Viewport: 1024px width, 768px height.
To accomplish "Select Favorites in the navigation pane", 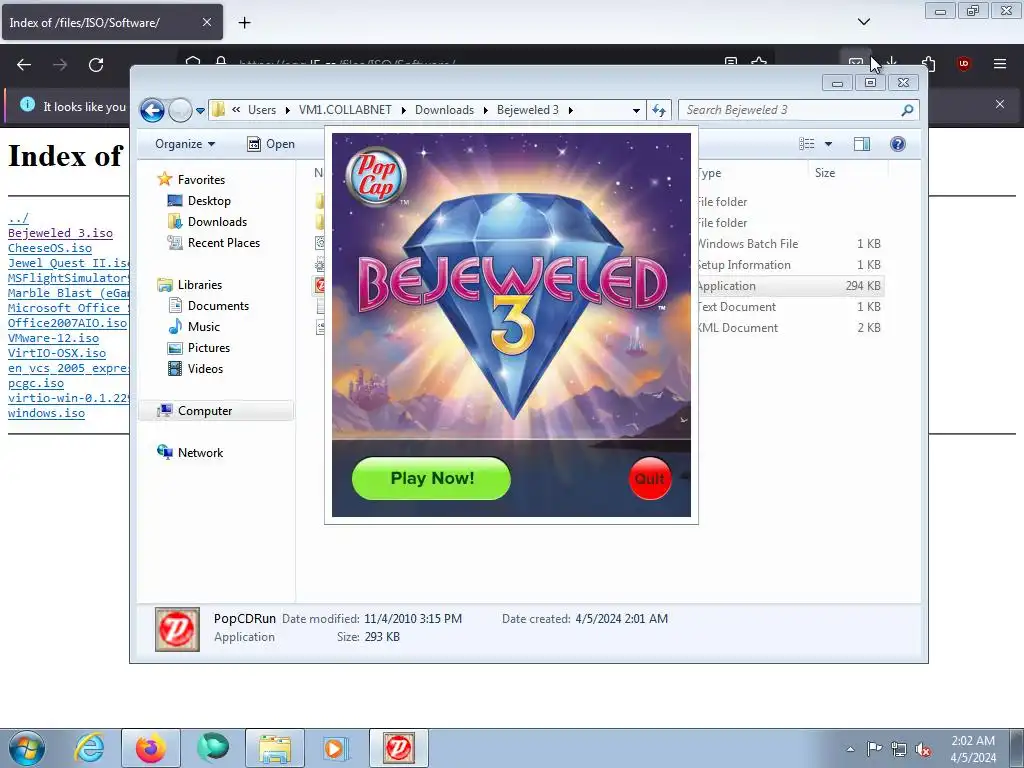I will tap(191, 179).
